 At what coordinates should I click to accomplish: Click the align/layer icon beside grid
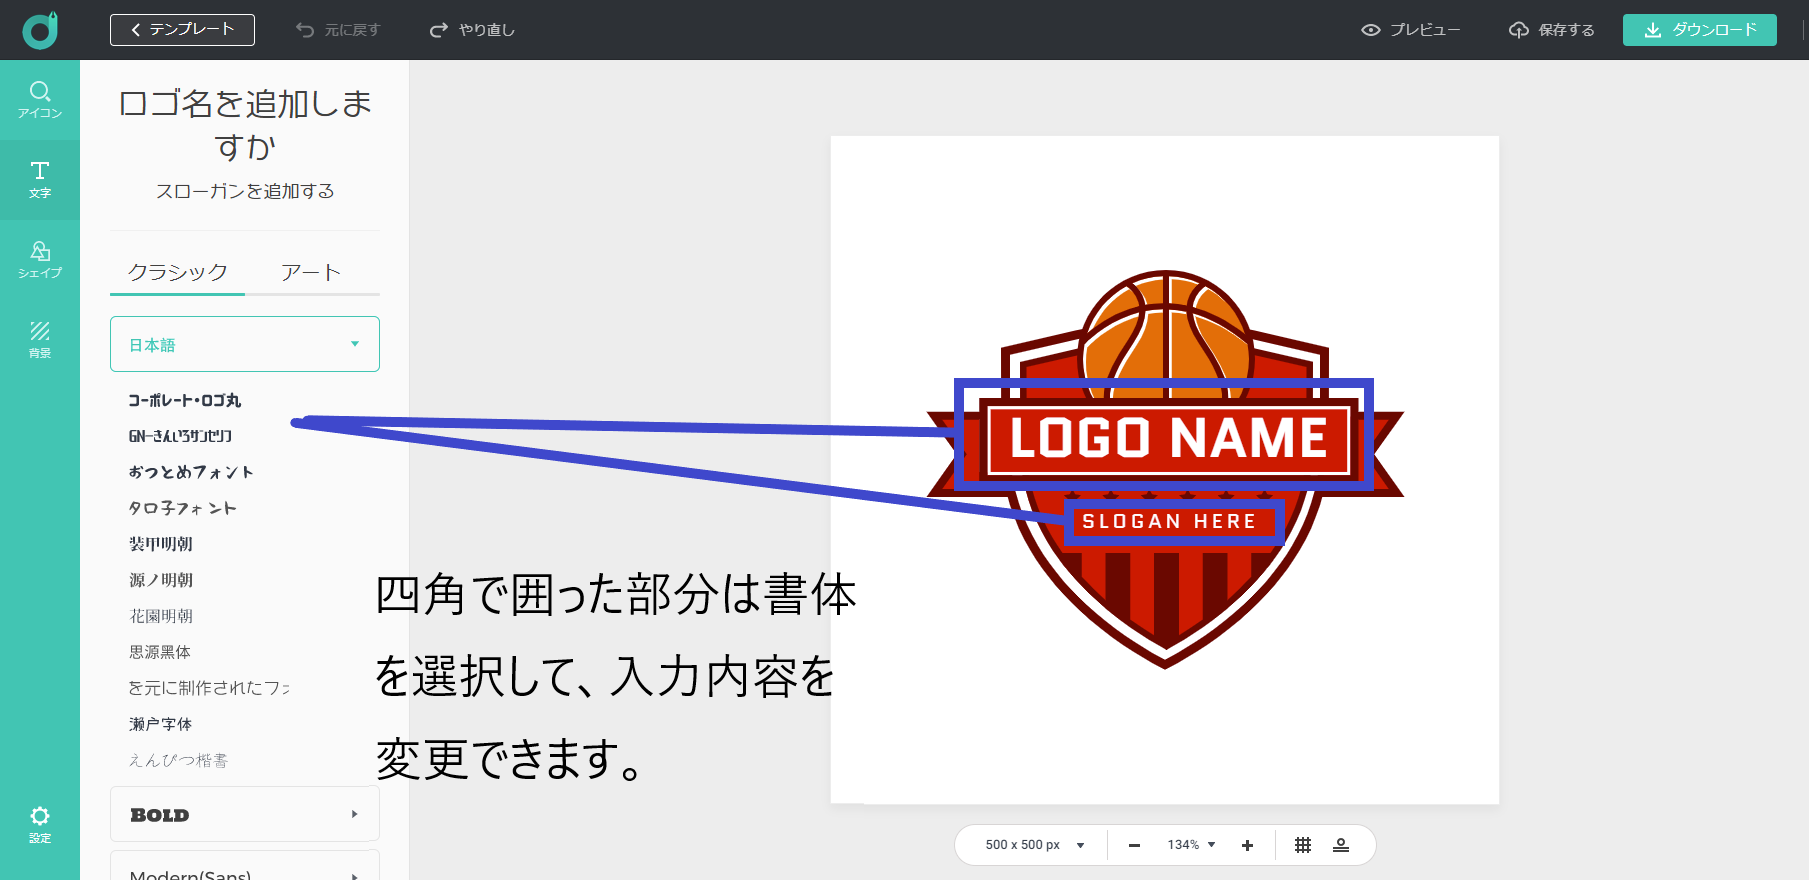tap(1341, 845)
